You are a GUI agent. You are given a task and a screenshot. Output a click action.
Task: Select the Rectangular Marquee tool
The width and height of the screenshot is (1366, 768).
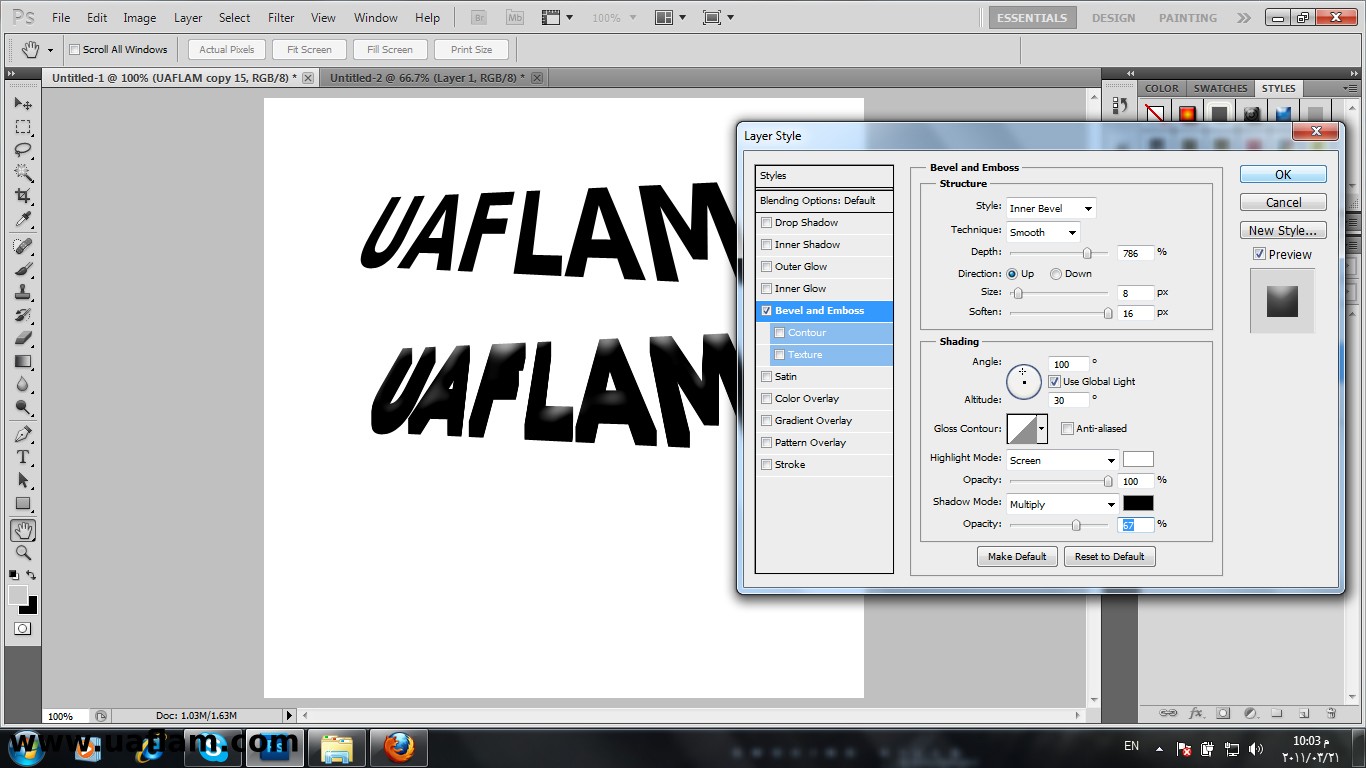[x=23, y=127]
